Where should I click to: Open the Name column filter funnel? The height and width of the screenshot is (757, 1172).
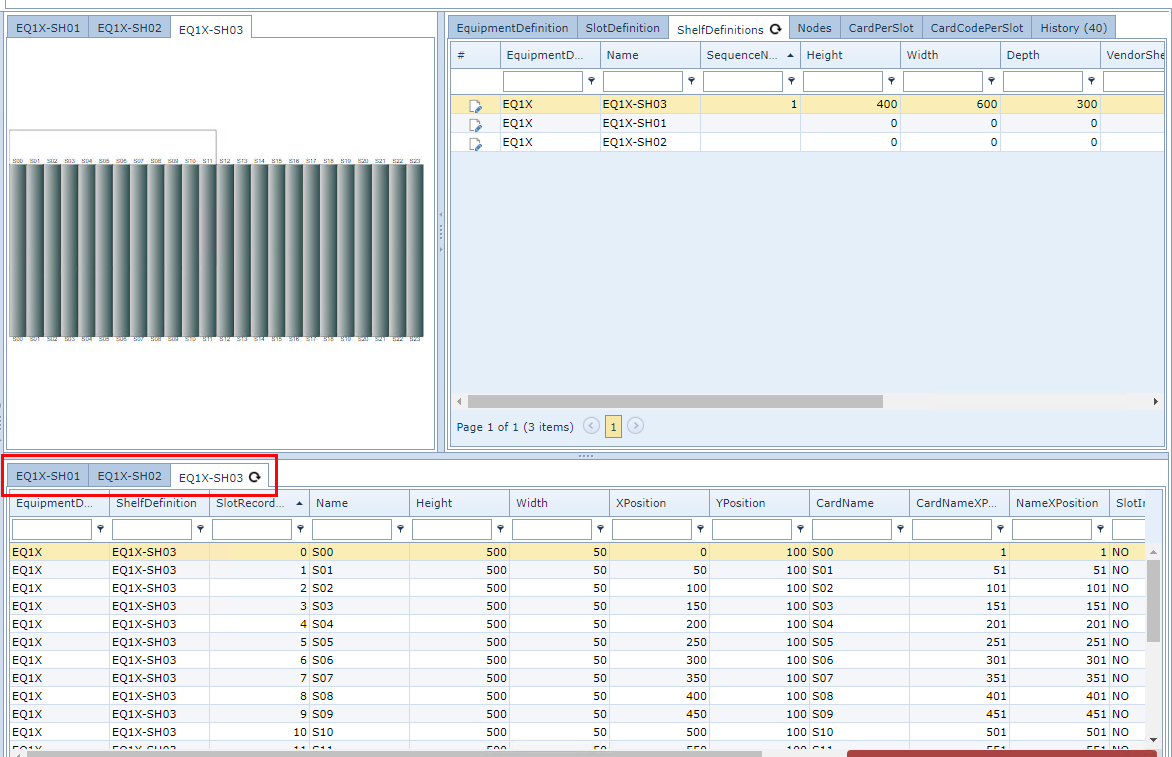click(x=692, y=81)
